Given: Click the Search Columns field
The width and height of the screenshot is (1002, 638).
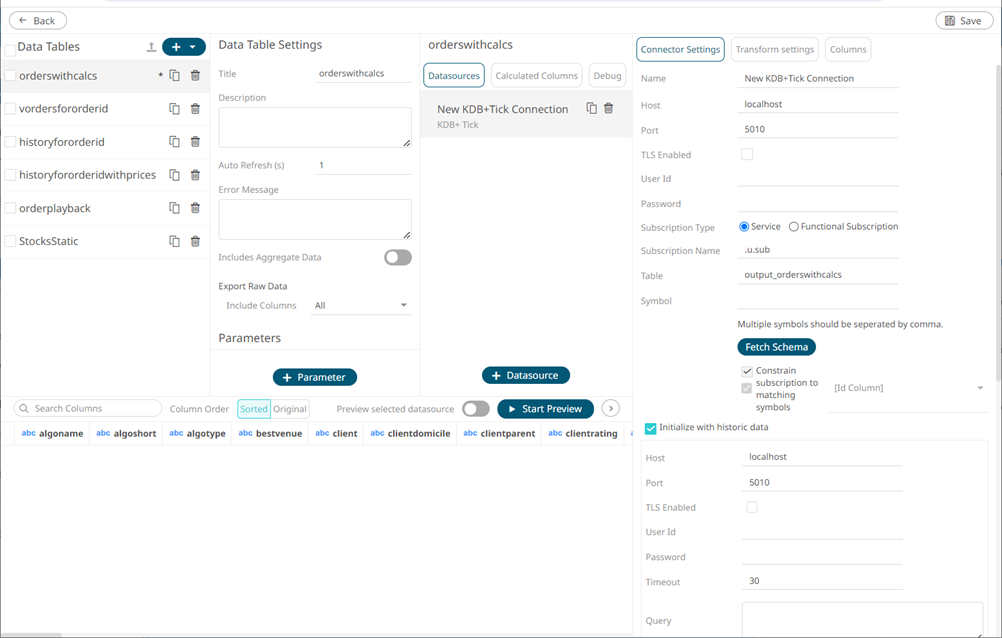Looking at the screenshot, I should pos(88,408).
